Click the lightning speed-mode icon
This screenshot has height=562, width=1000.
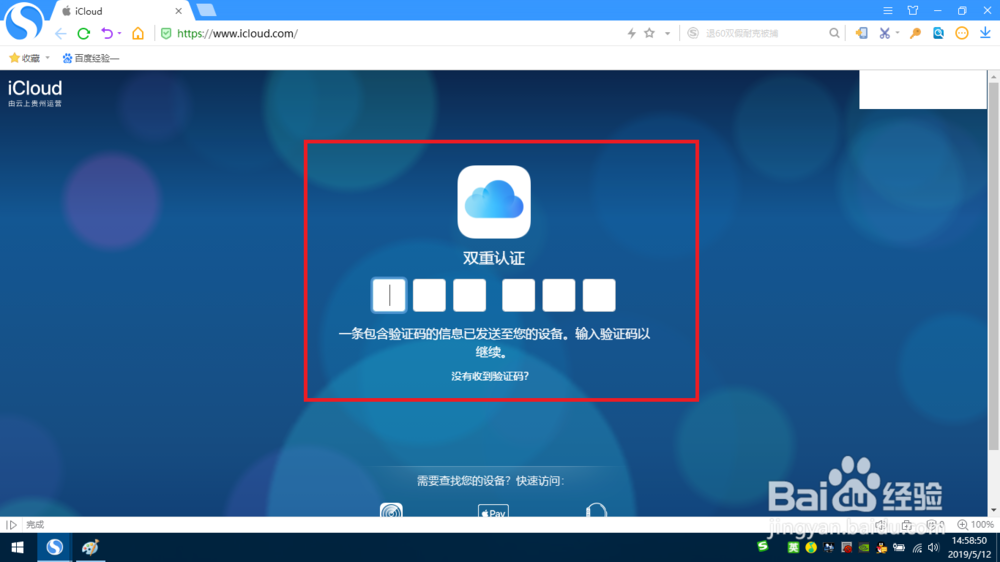[631, 33]
